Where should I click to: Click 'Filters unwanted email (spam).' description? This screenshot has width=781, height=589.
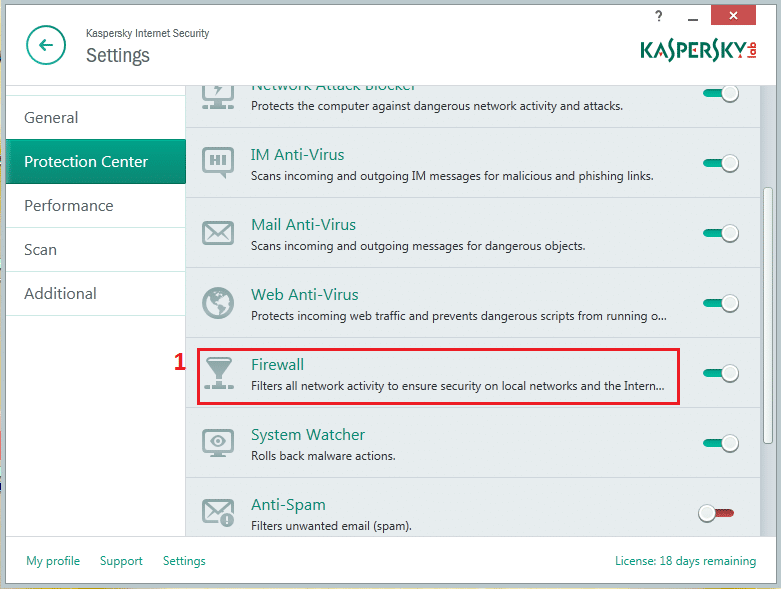click(x=331, y=526)
